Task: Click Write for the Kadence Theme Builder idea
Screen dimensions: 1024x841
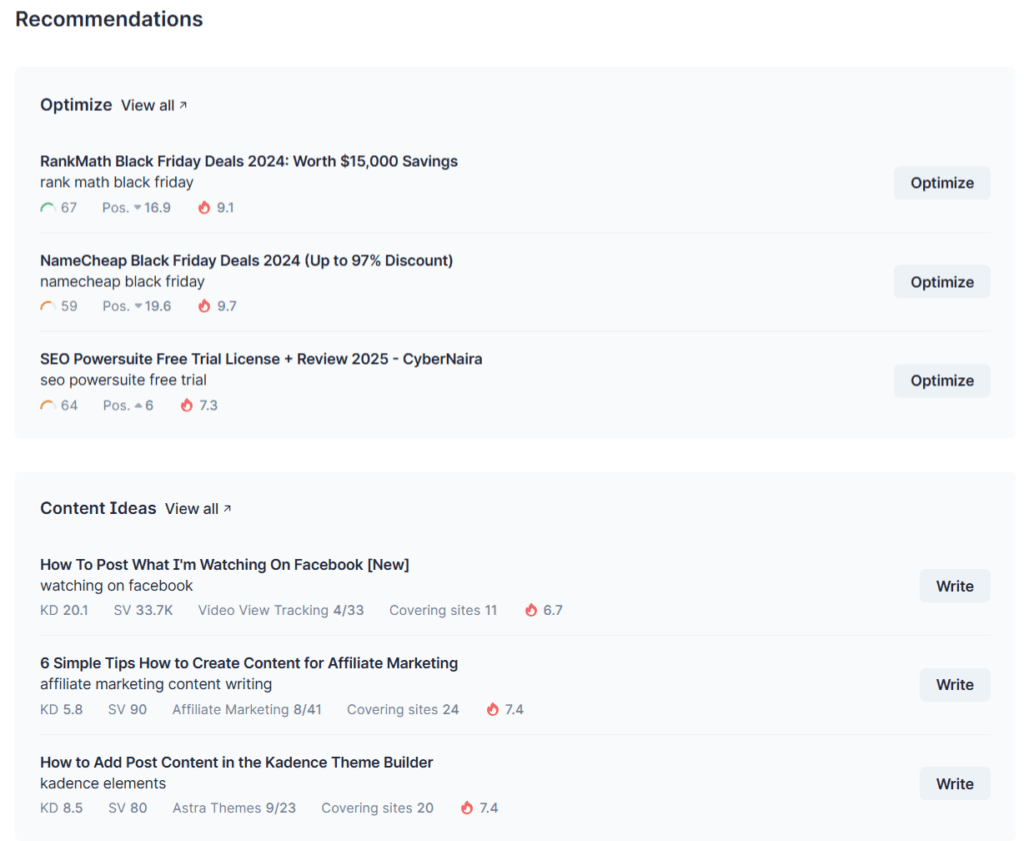Action: click(x=954, y=783)
